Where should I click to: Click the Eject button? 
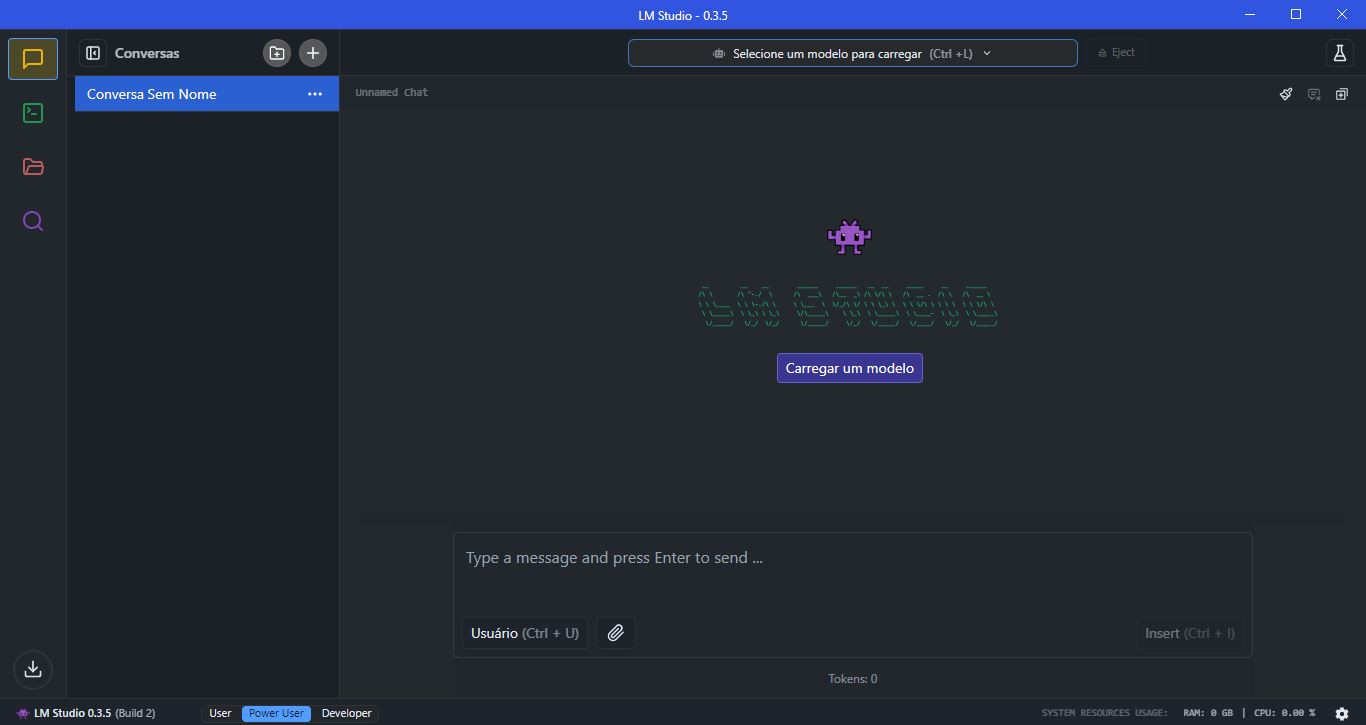(x=1116, y=53)
